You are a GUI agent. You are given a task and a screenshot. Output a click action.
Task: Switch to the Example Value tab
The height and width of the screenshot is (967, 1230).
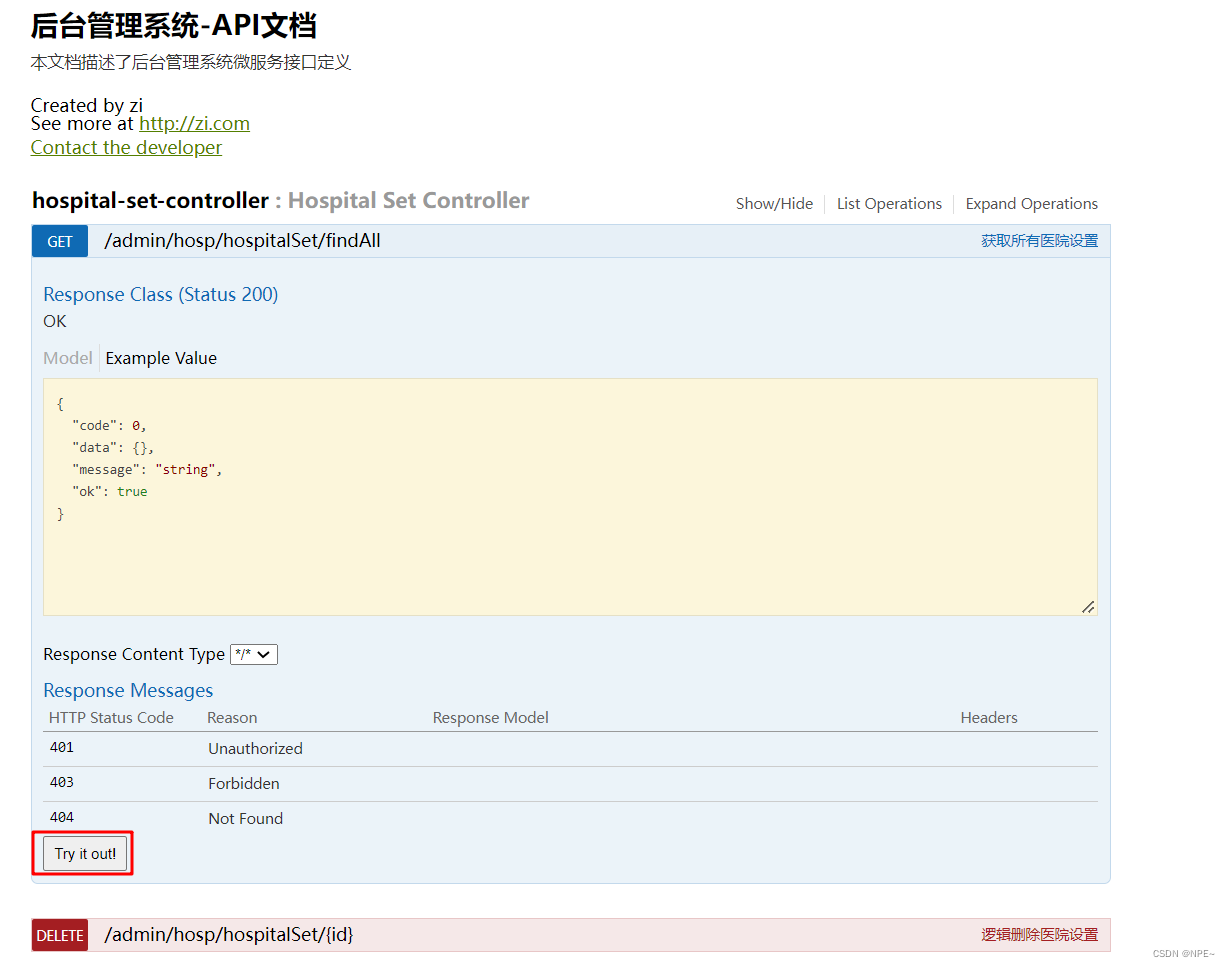coord(161,358)
